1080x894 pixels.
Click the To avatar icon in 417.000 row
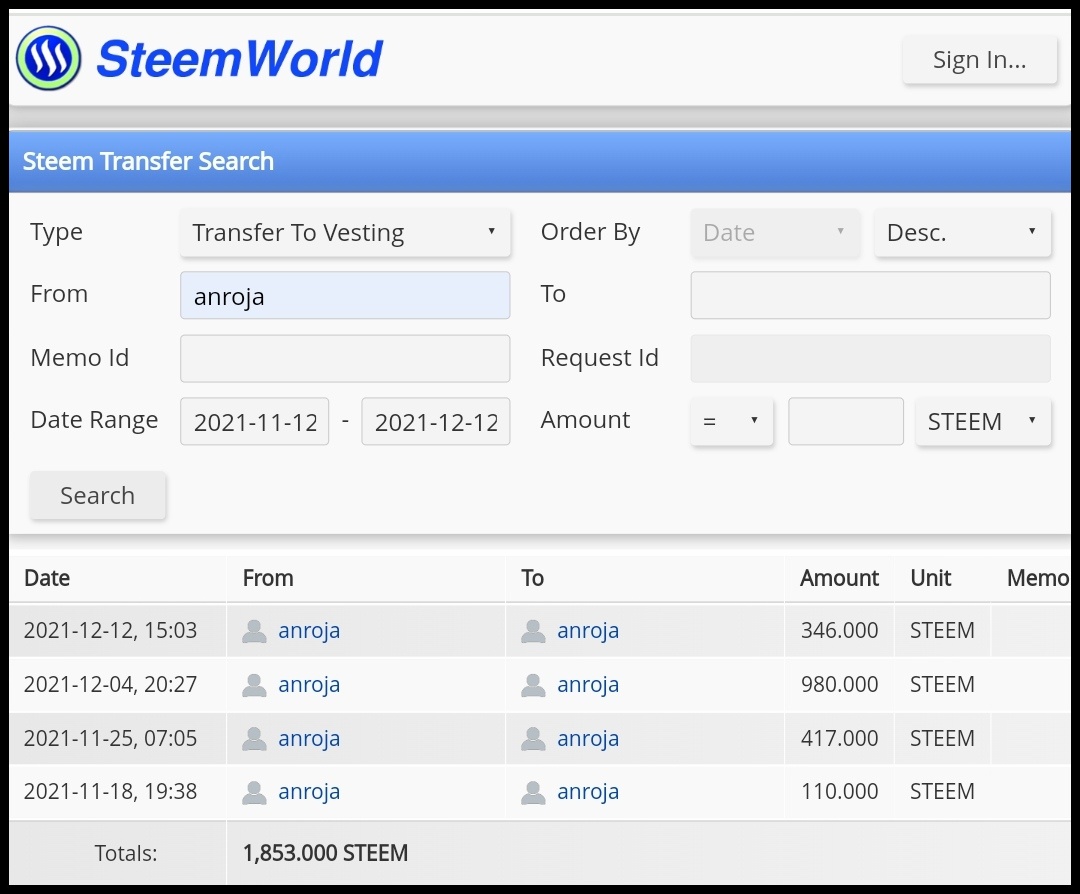pyautogui.click(x=533, y=739)
